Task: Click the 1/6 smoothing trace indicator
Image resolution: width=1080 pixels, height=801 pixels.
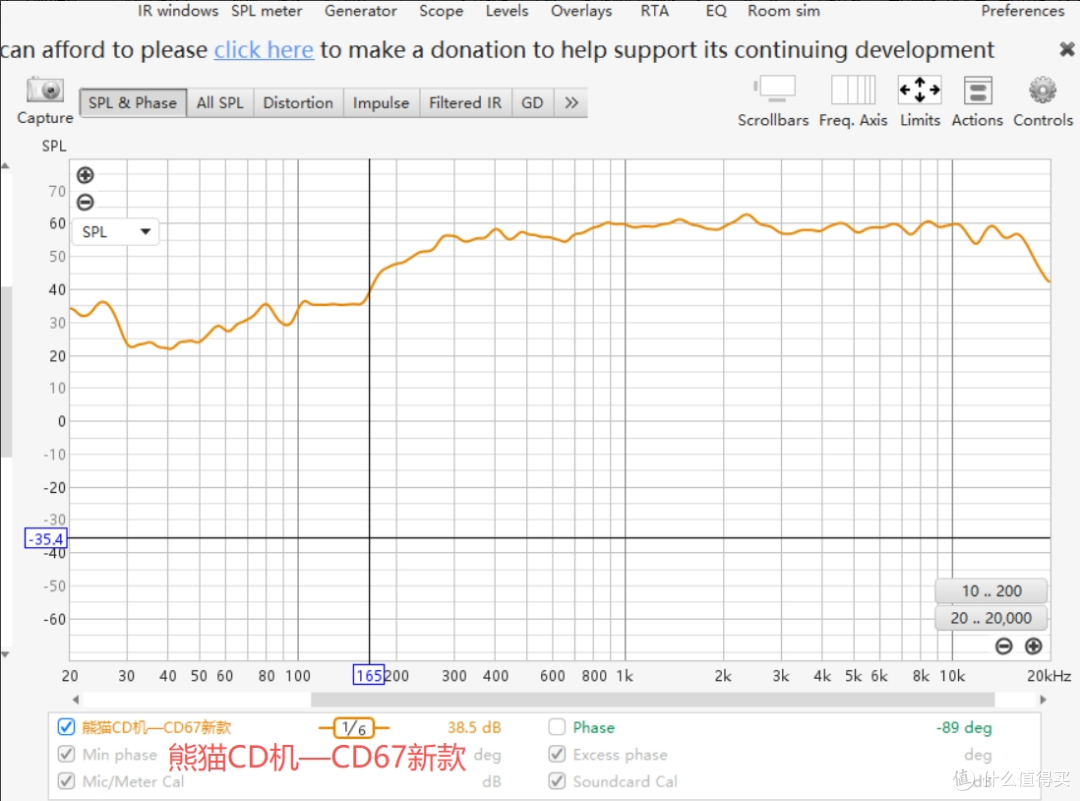Action: coord(353,727)
